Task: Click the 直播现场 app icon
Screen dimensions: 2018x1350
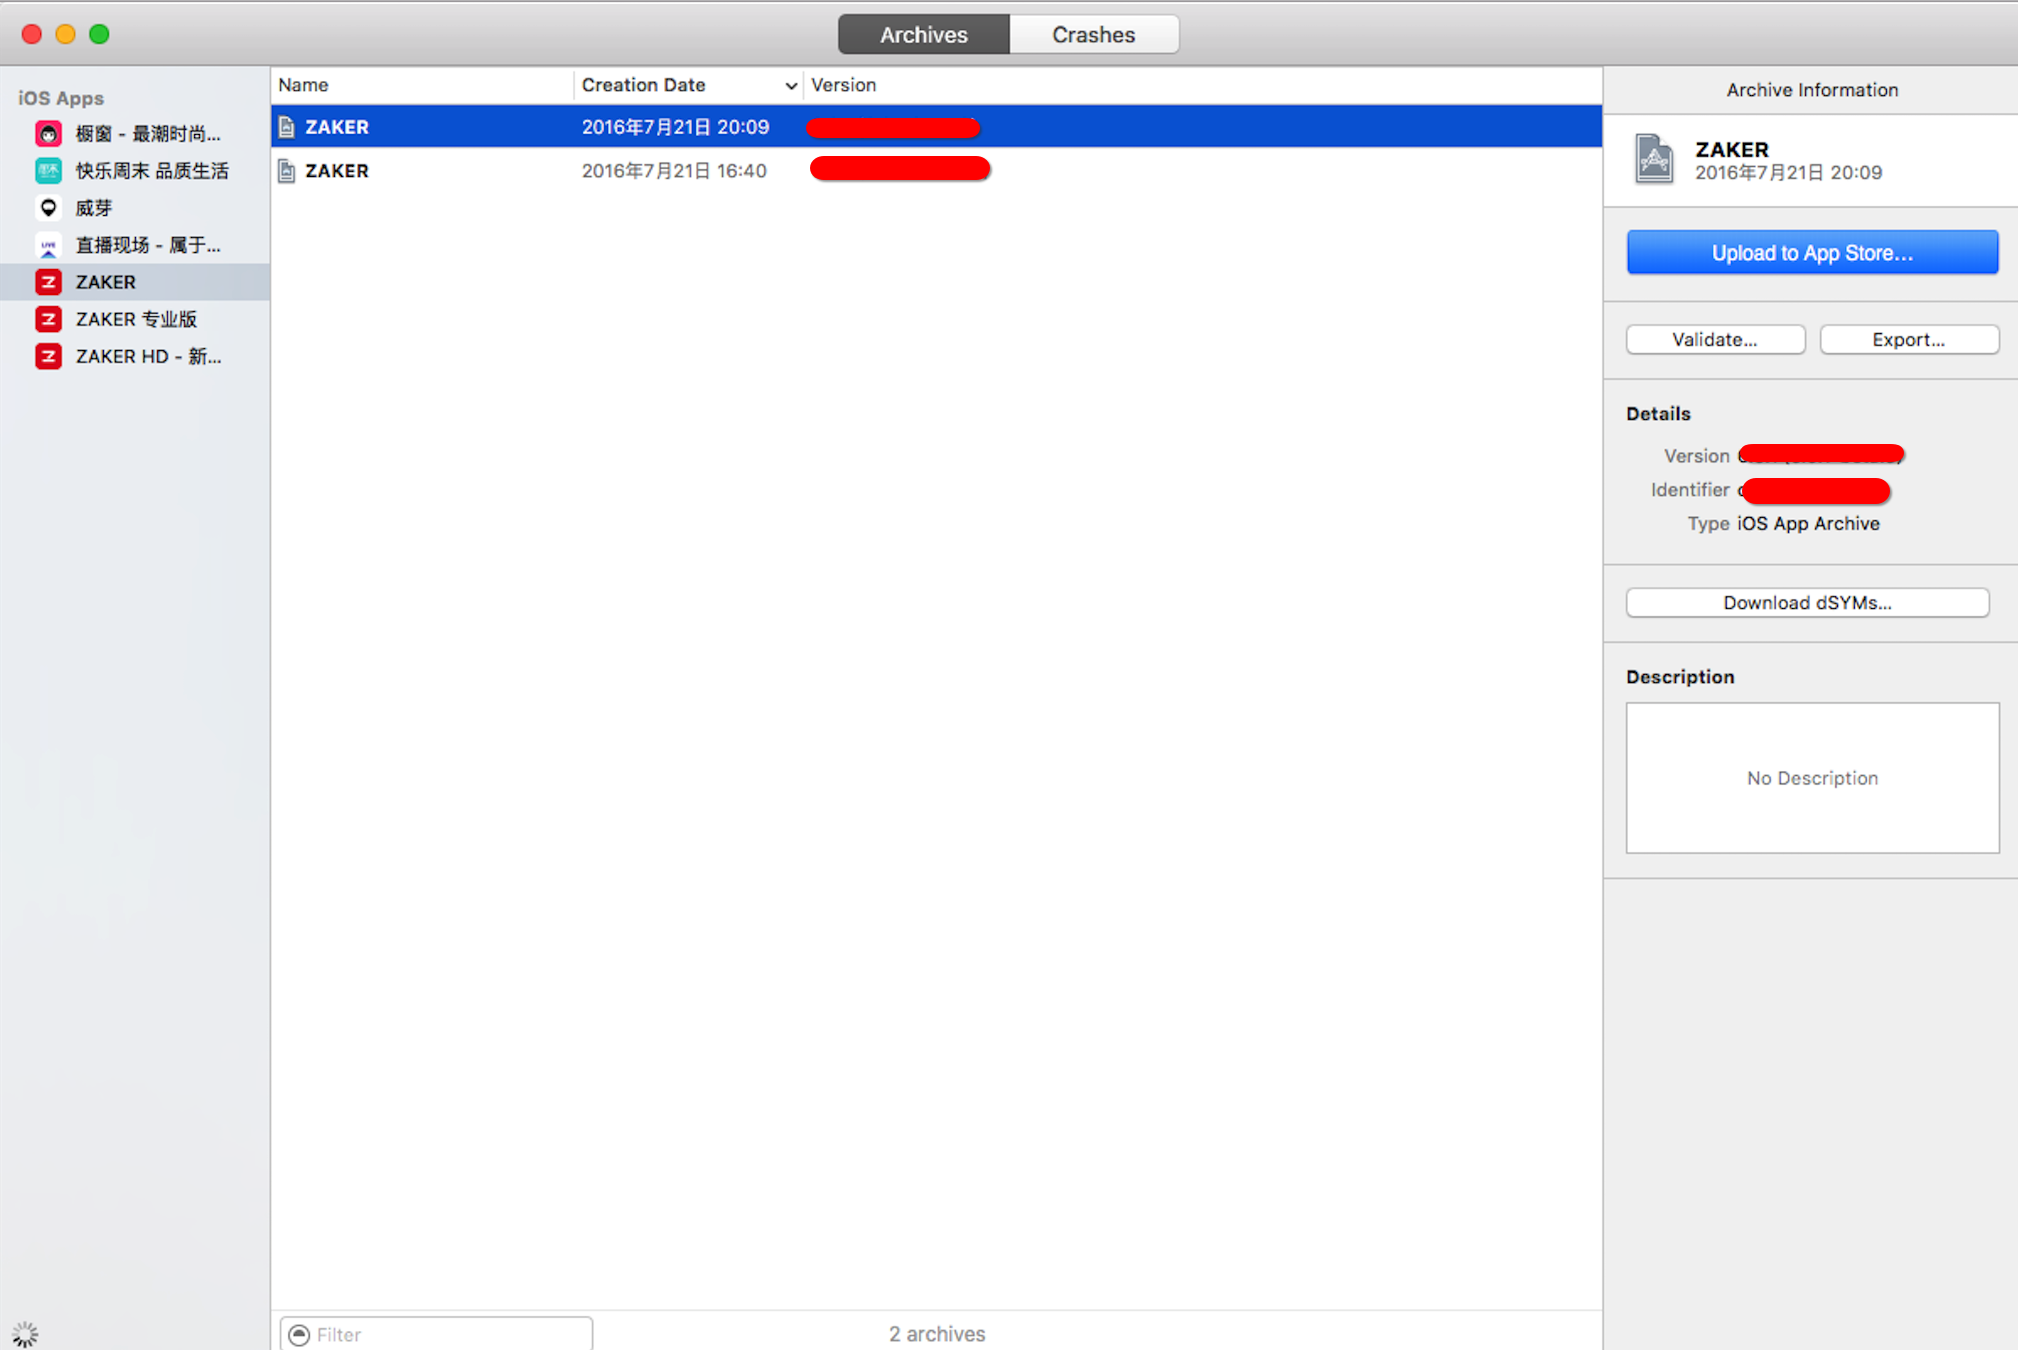Action: [48, 245]
